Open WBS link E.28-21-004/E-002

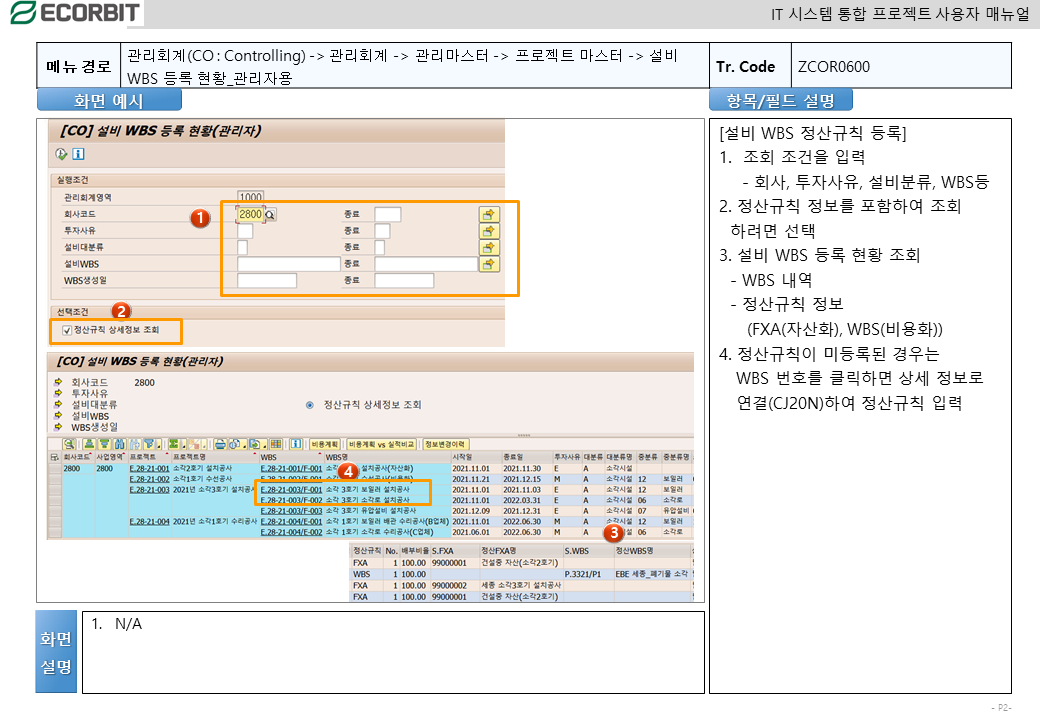(291, 532)
